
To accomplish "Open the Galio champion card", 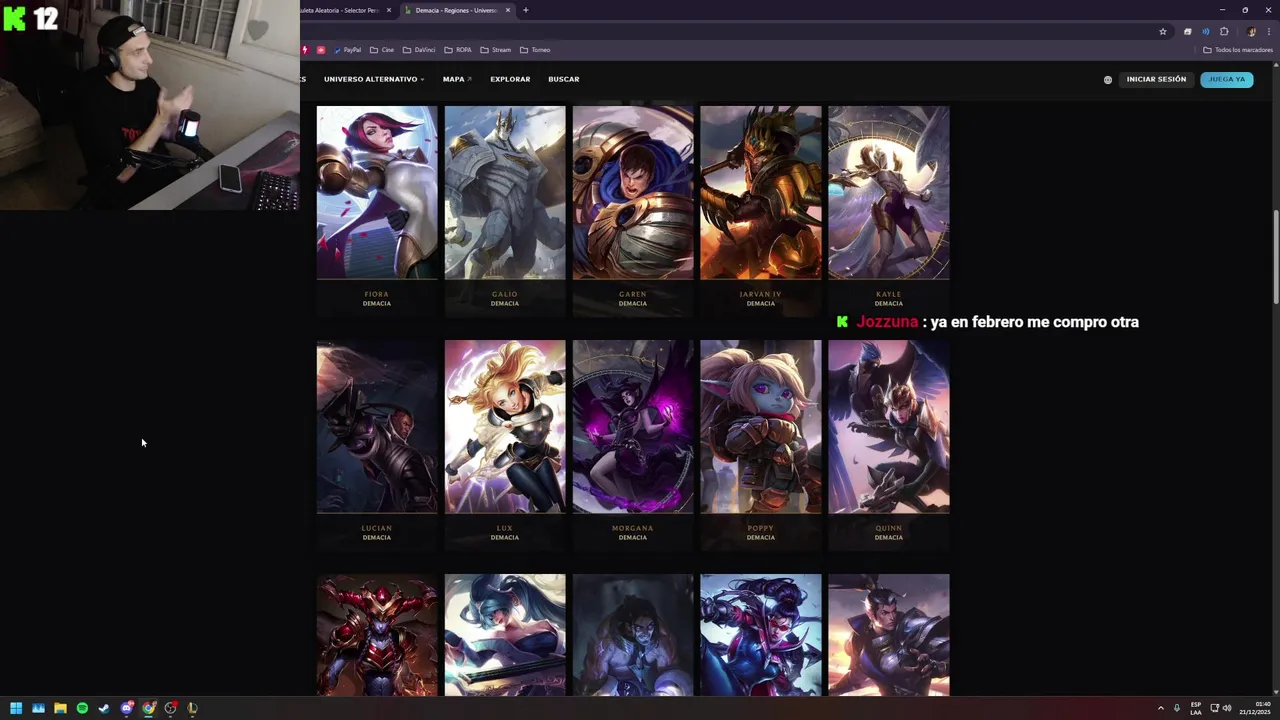I will click(505, 211).
